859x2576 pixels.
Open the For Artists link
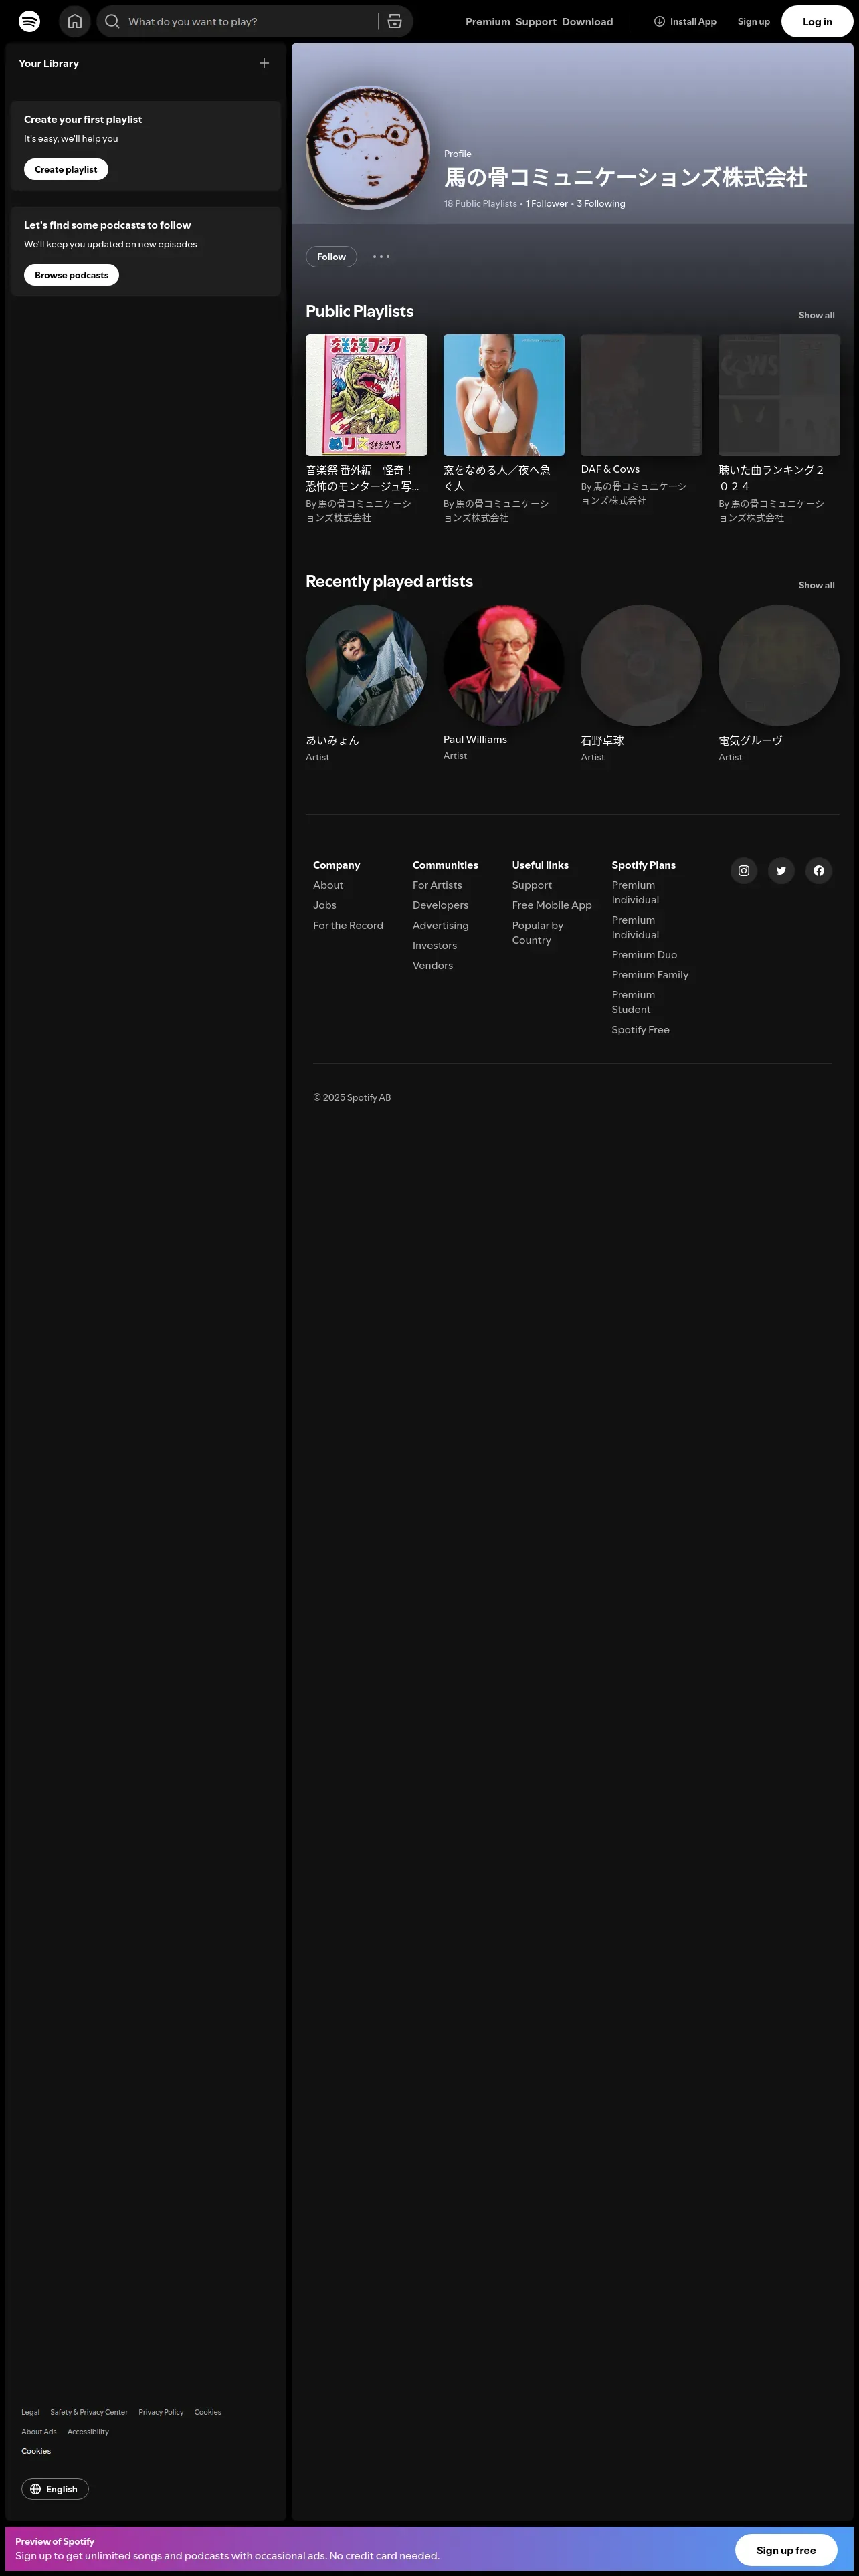point(437,885)
